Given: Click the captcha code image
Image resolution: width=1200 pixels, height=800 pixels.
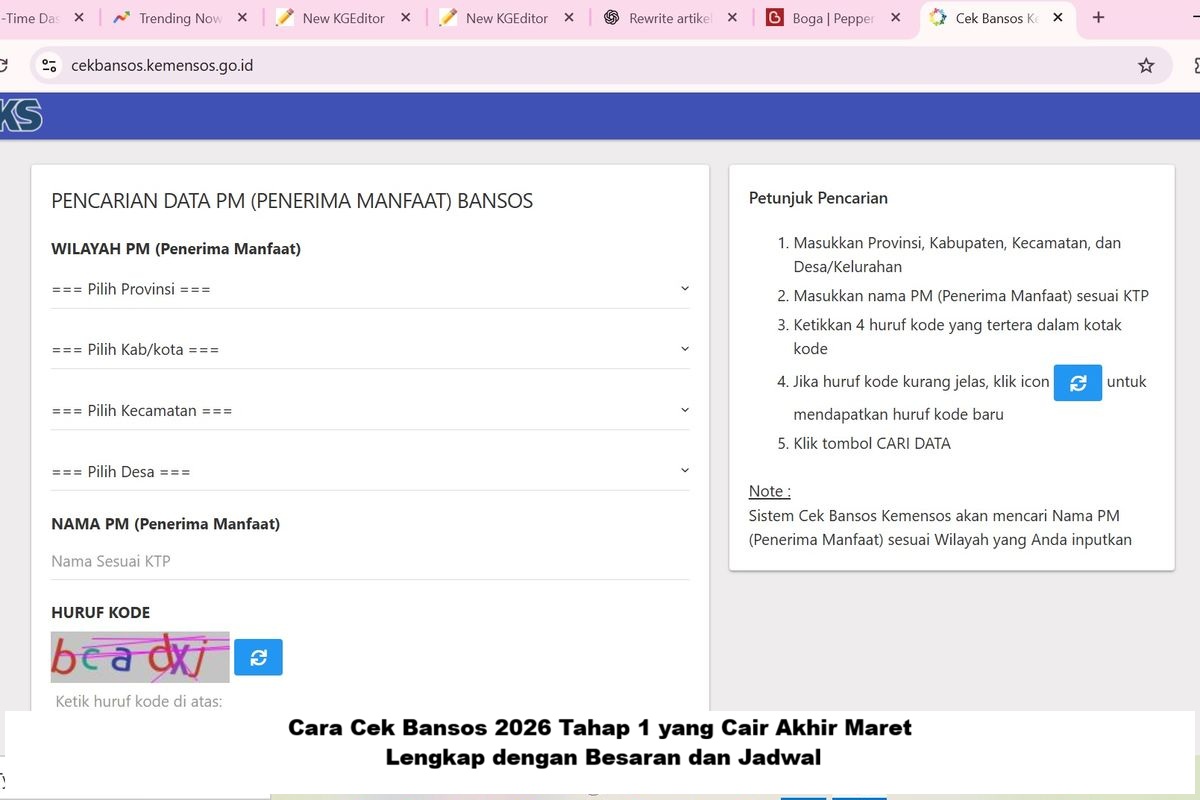Looking at the screenshot, I should click(x=140, y=657).
